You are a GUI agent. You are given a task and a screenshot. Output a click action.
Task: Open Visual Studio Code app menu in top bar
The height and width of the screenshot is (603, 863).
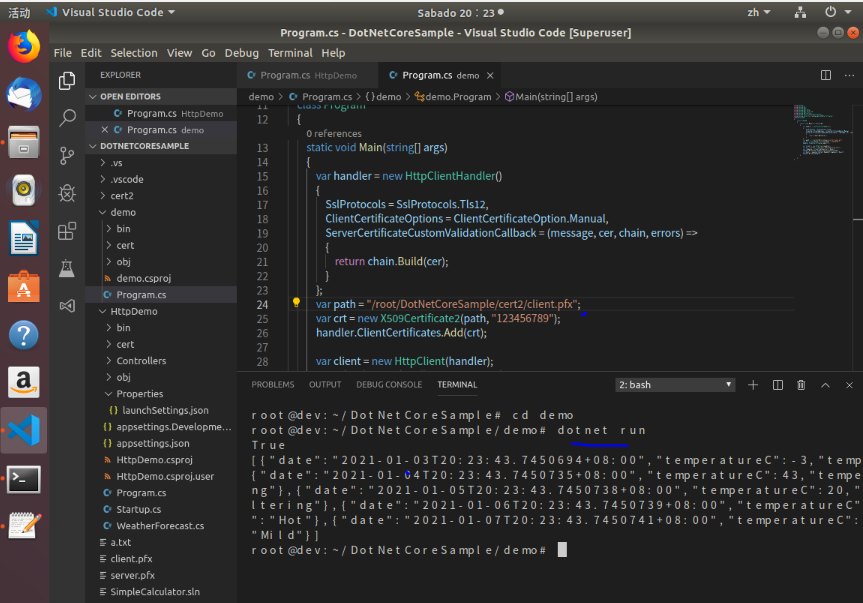tap(110, 12)
